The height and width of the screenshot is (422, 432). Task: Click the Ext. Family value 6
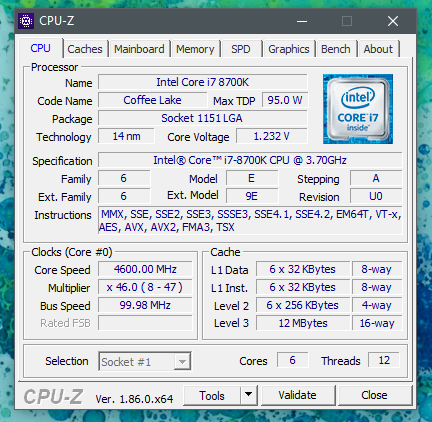point(124,196)
